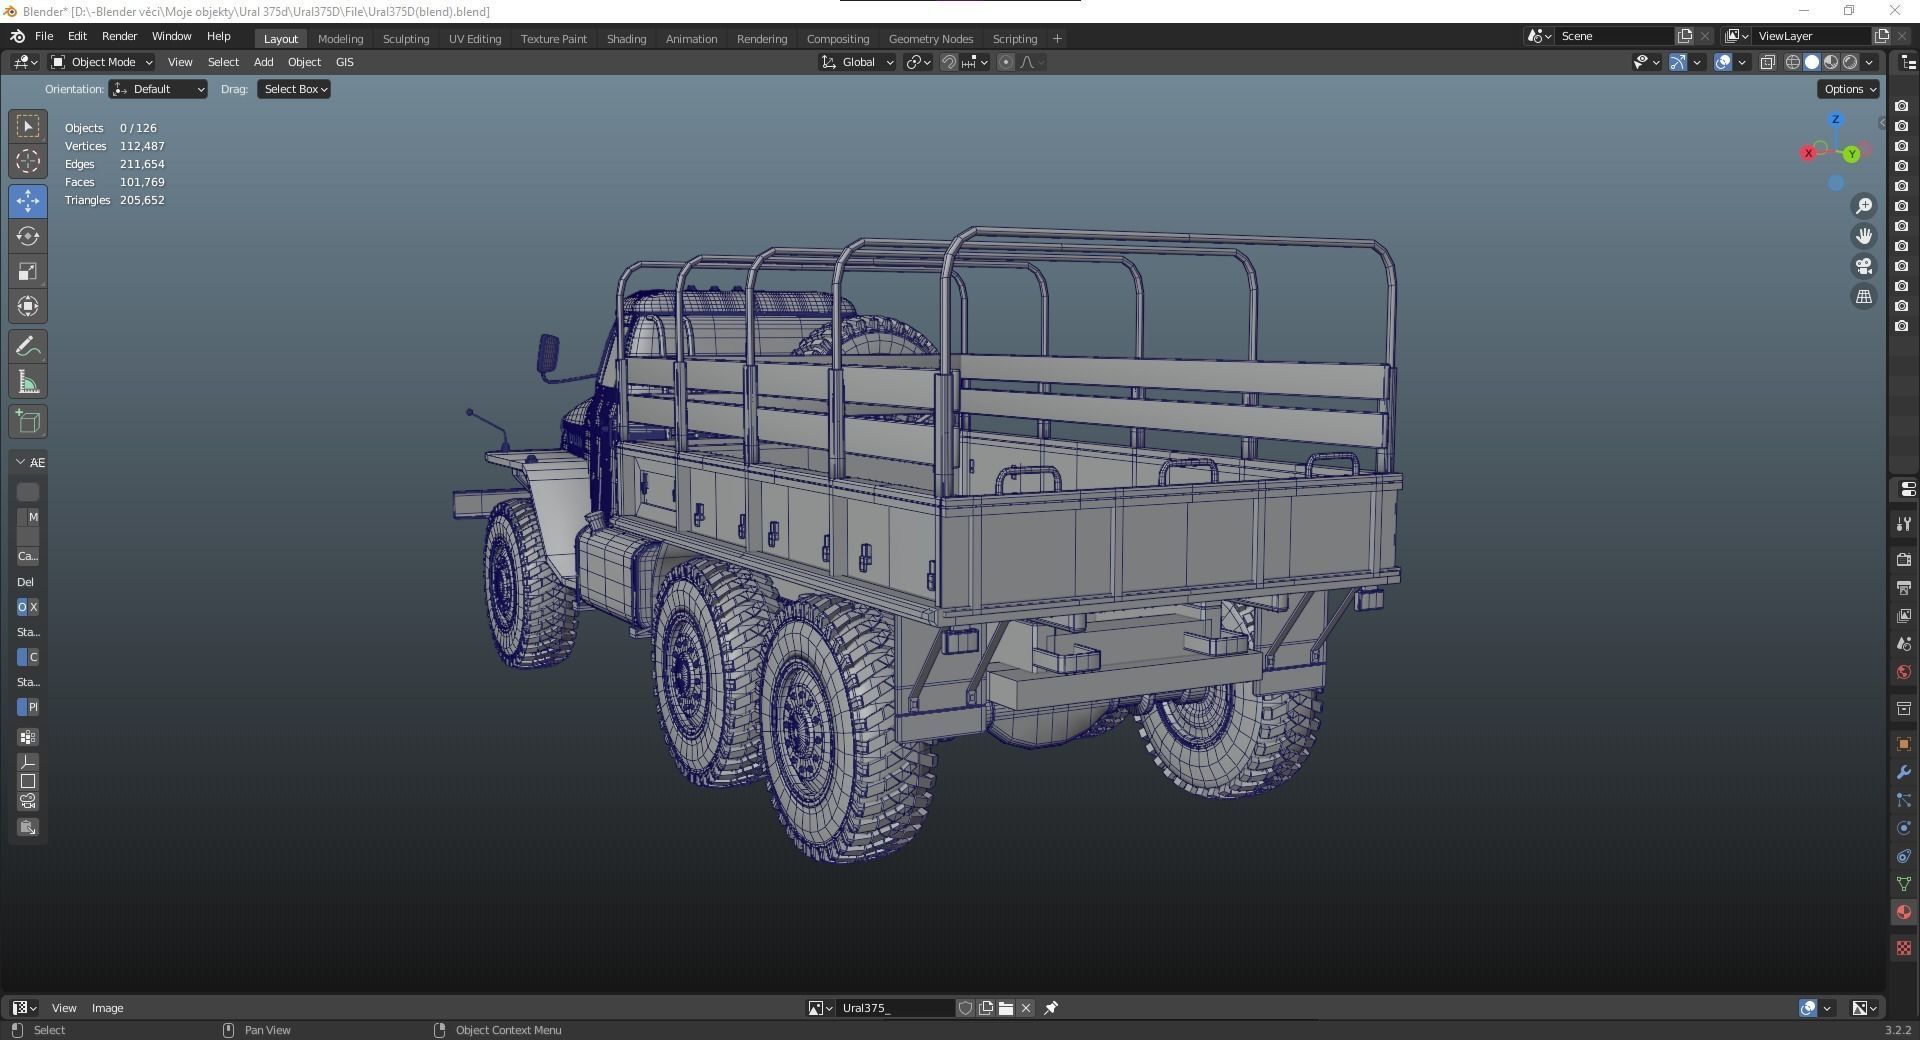The image size is (1920, 1040).
Task: Click the Z axis on navigation gizmo
Action: pyautogui.click(x=1835, y=119)
